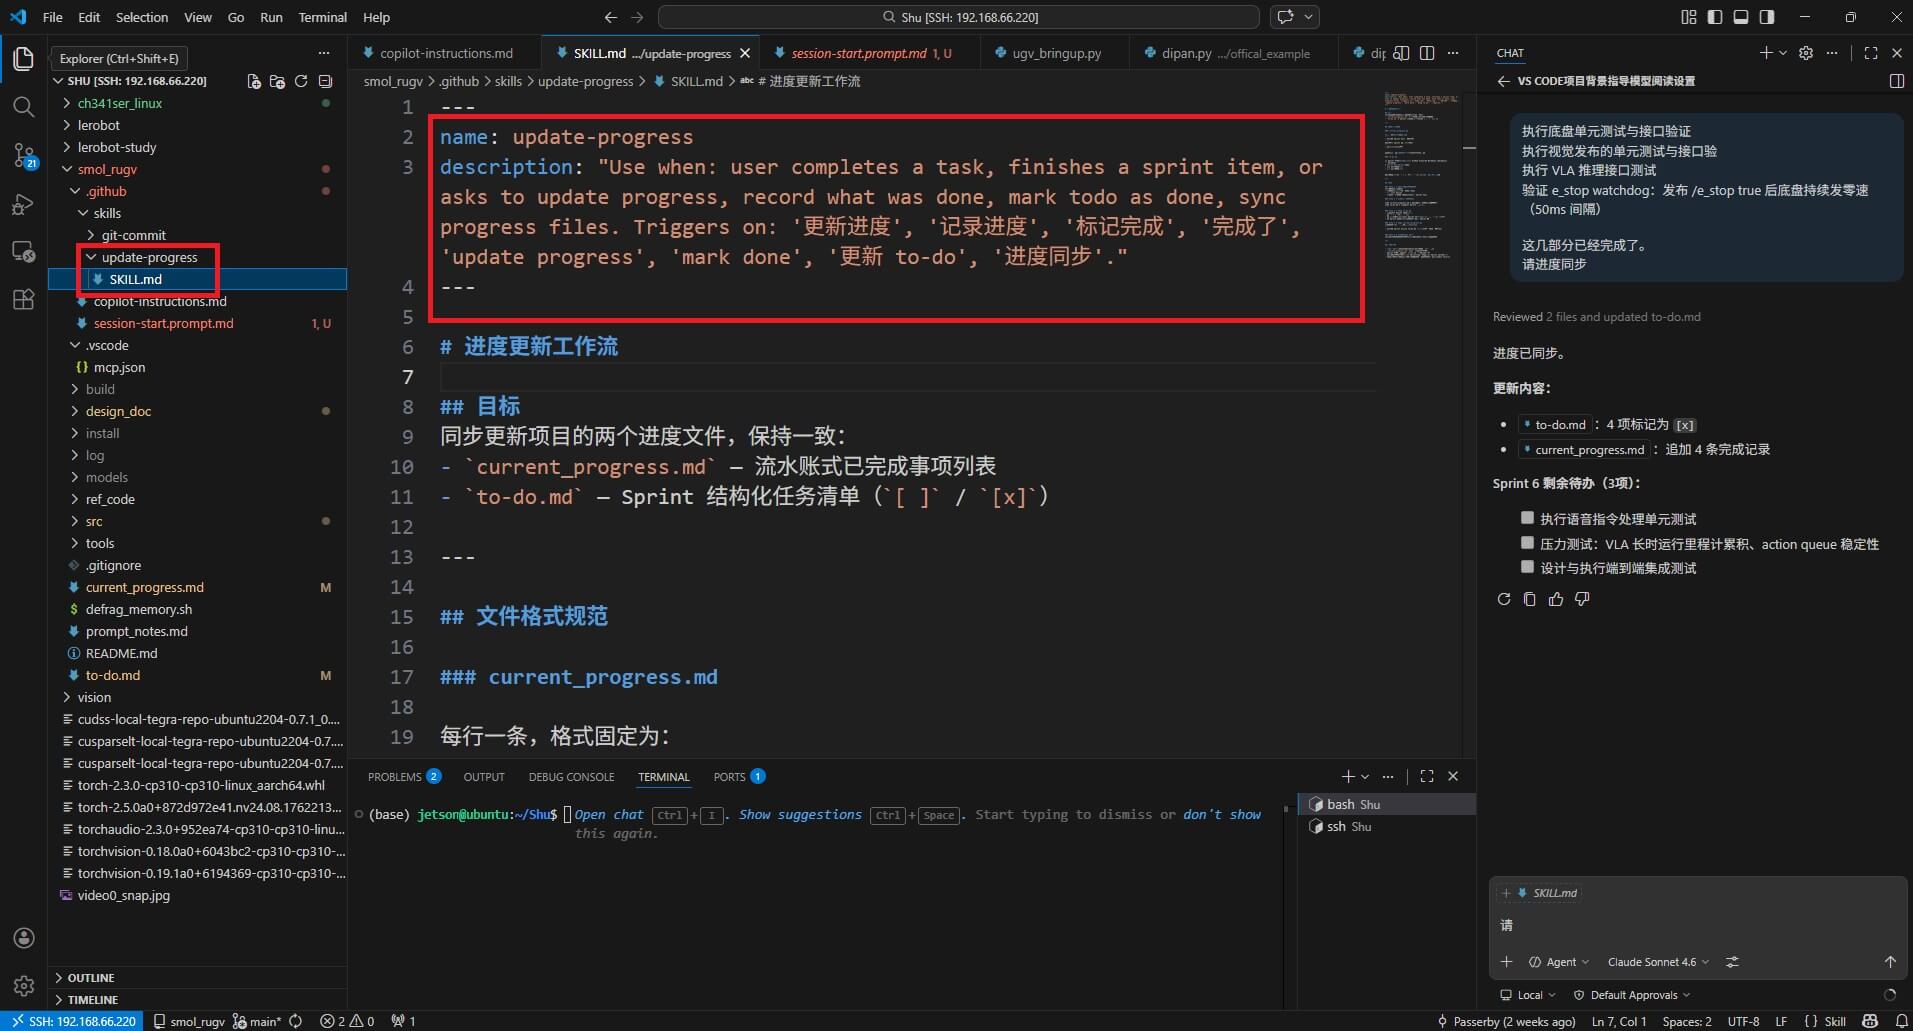This screenshot has height=1031, width=1913.
Task: Open the Search view in activity bar
Action: [24, 107]
